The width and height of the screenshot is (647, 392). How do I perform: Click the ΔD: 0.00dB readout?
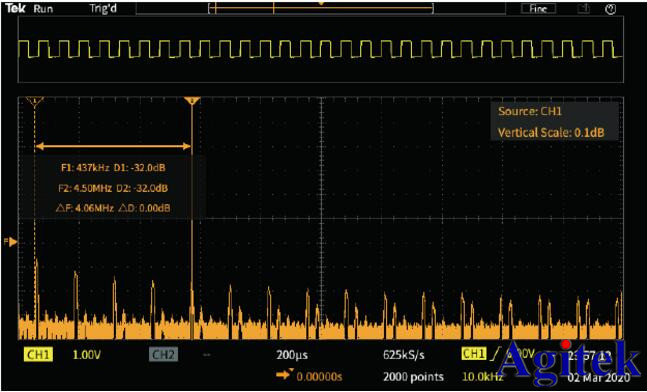[x=144, y=208]
